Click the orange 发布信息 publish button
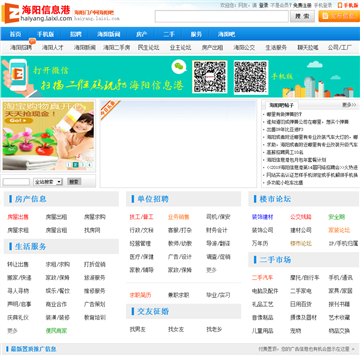360x360 pixels. point(339,16)
